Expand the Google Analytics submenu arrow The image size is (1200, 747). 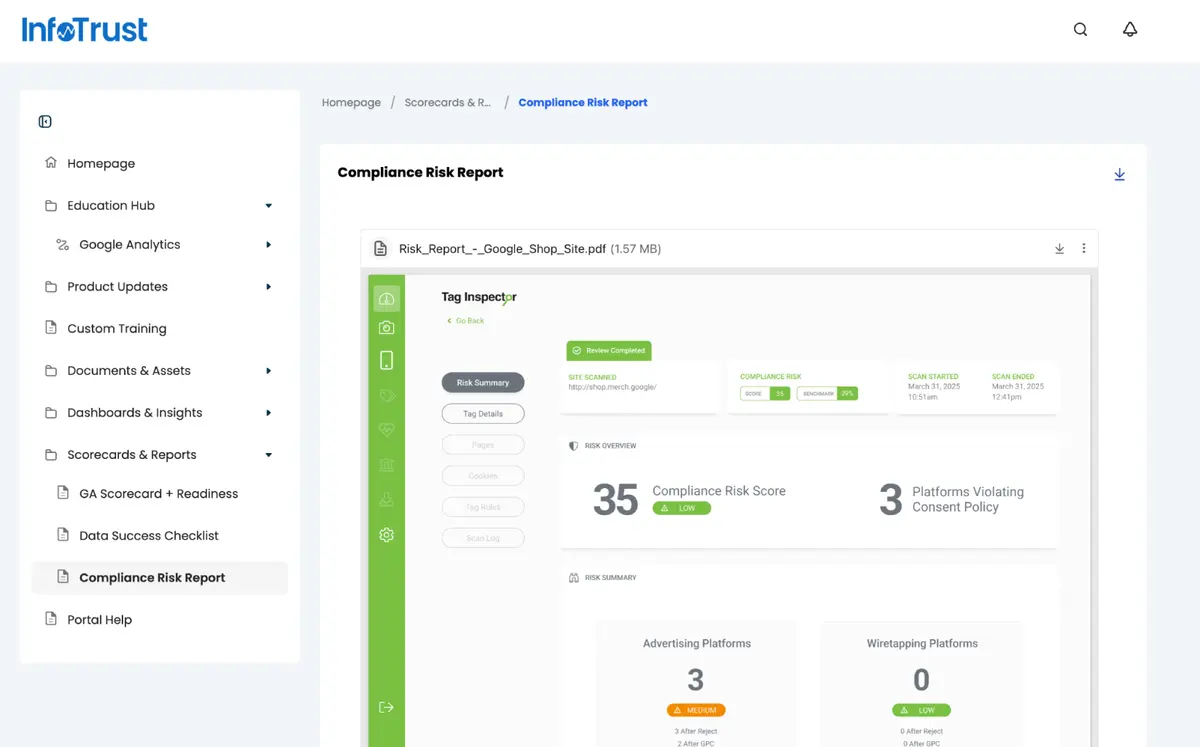point(268,245)
